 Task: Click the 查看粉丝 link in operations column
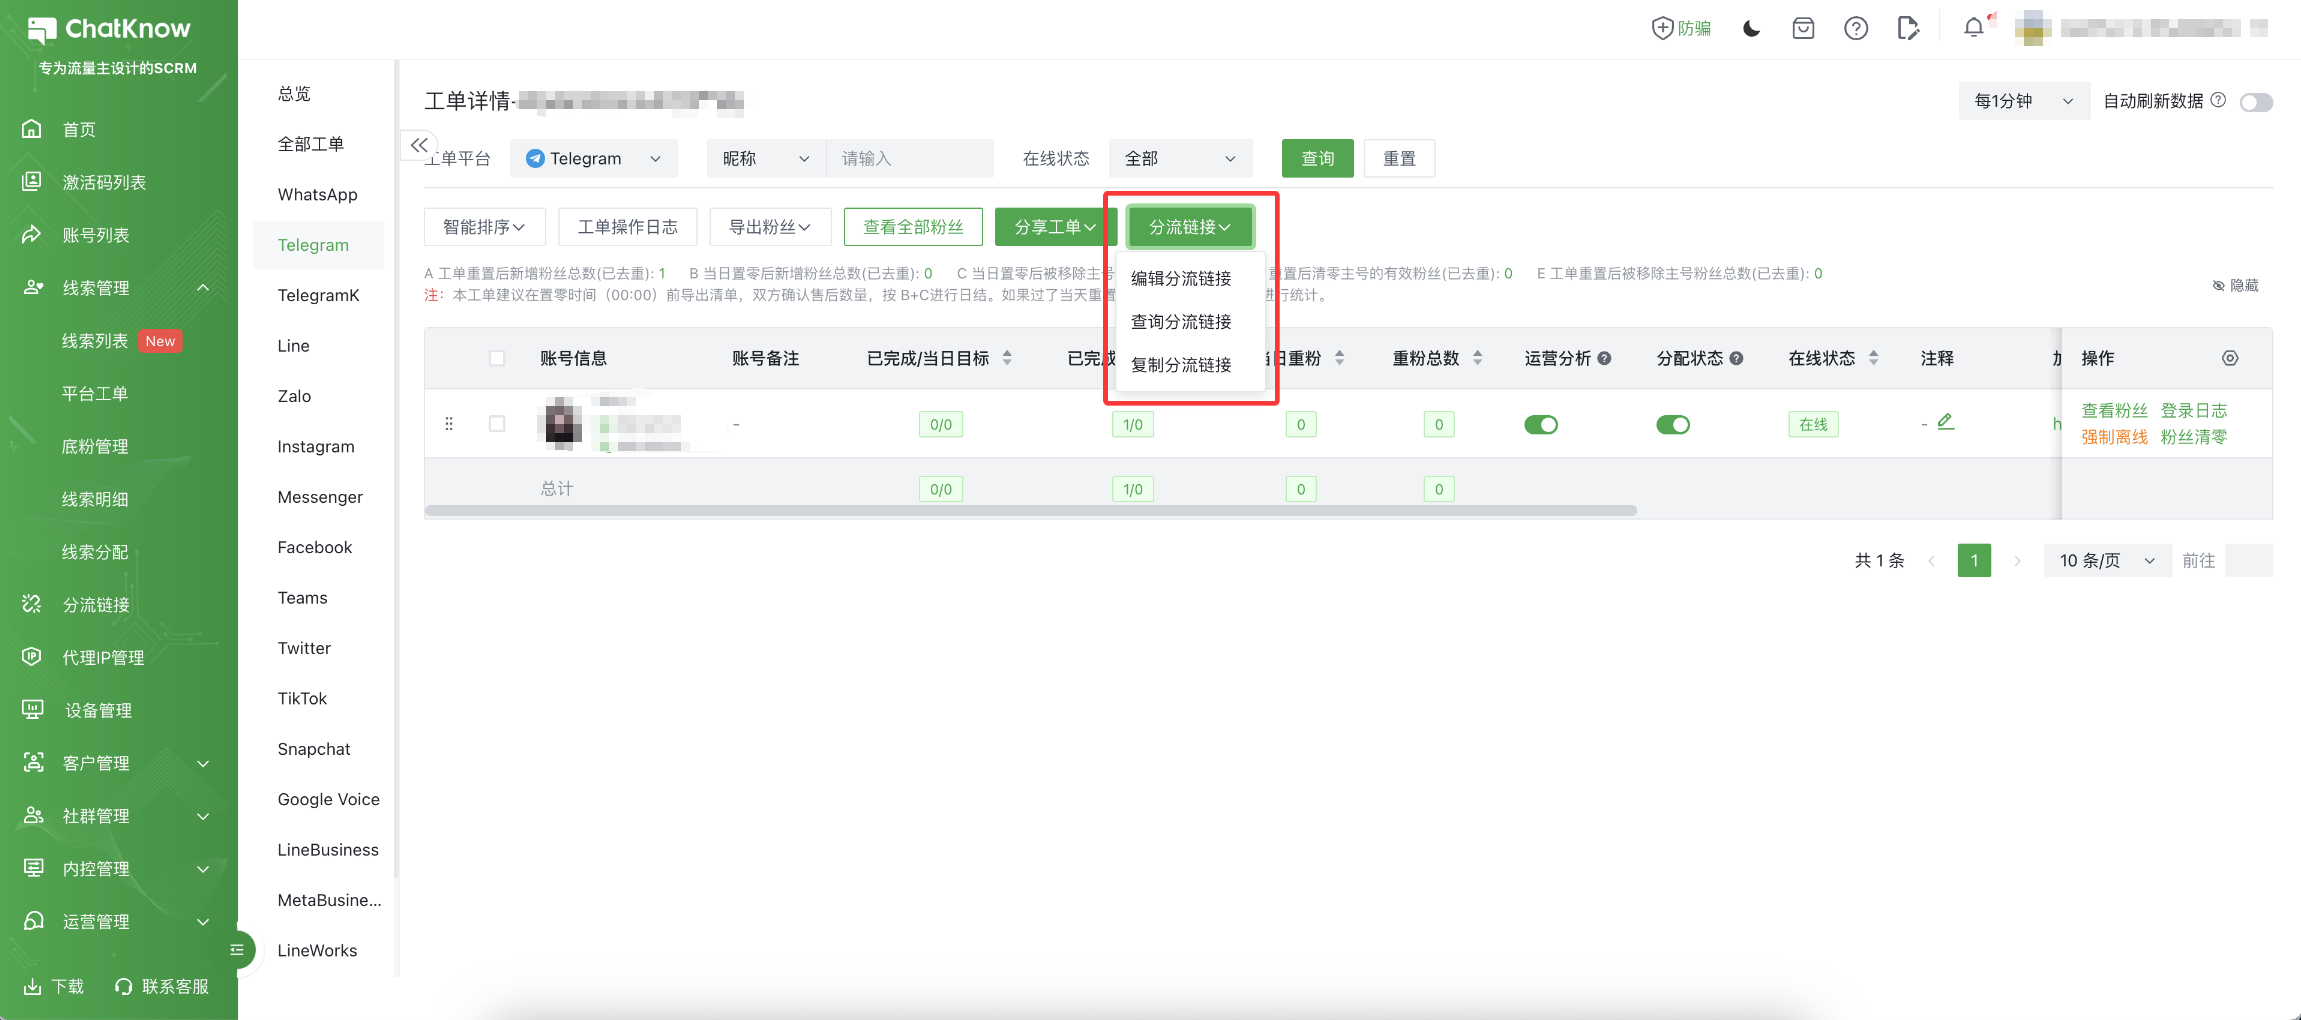[2114, 411]
